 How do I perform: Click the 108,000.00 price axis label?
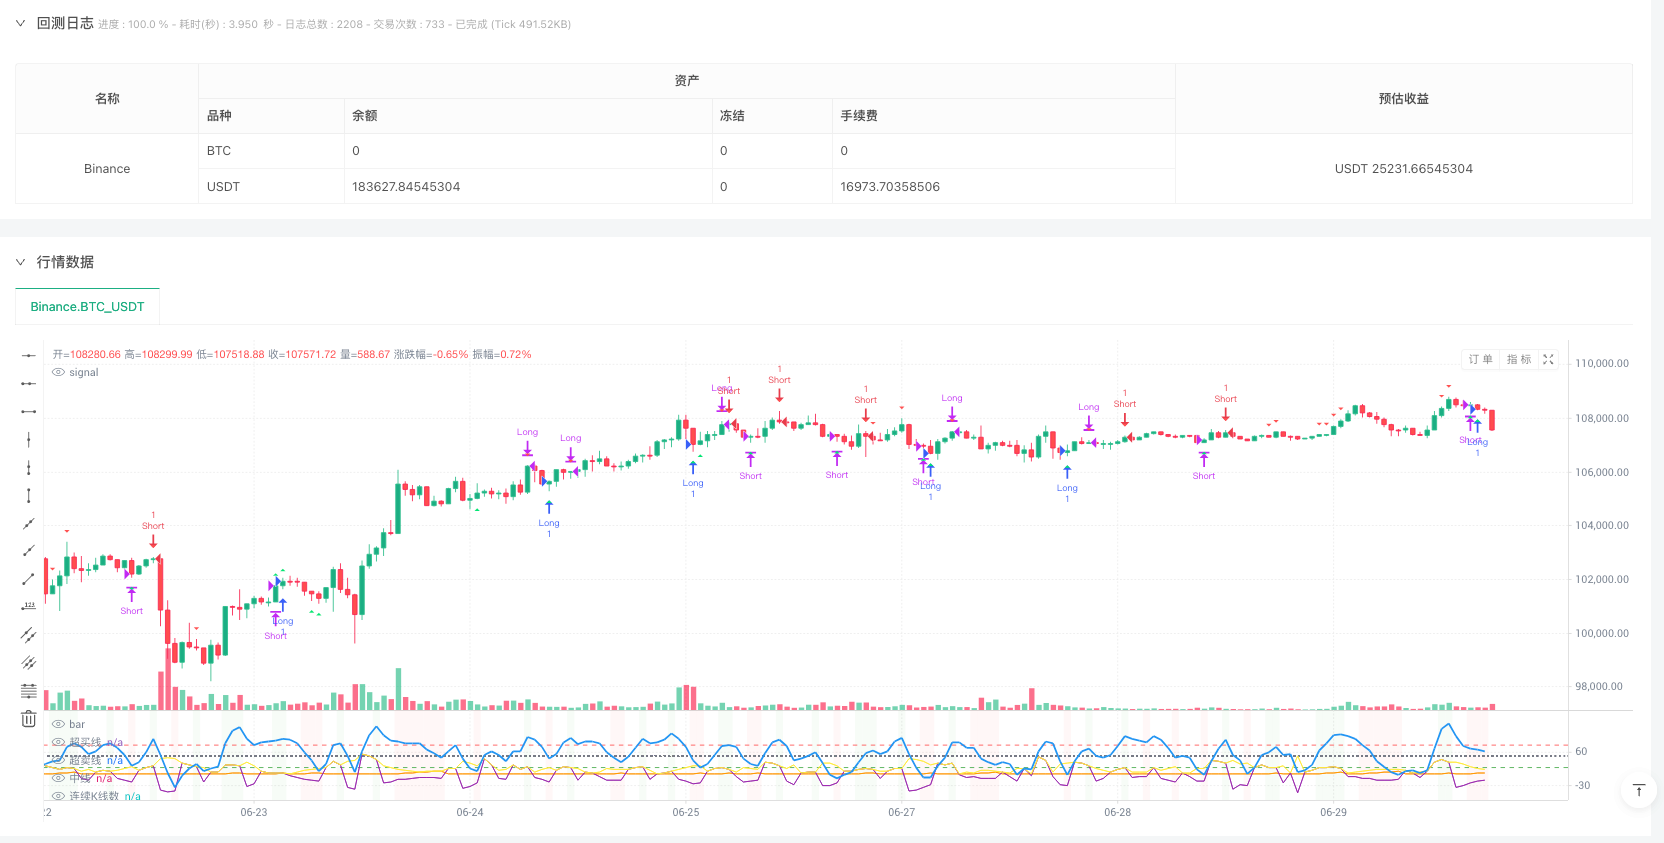(x=1602, y=418)
